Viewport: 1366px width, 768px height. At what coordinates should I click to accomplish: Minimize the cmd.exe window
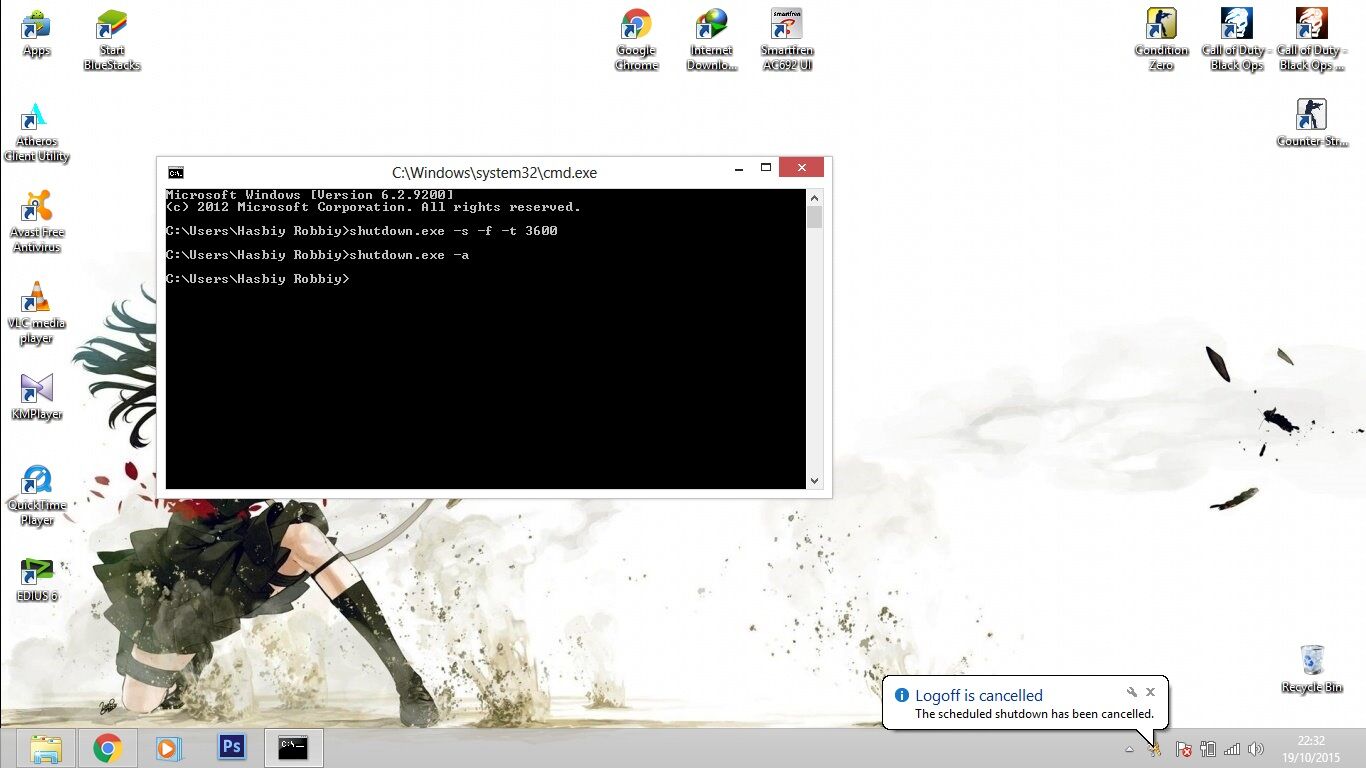point(738,168)
